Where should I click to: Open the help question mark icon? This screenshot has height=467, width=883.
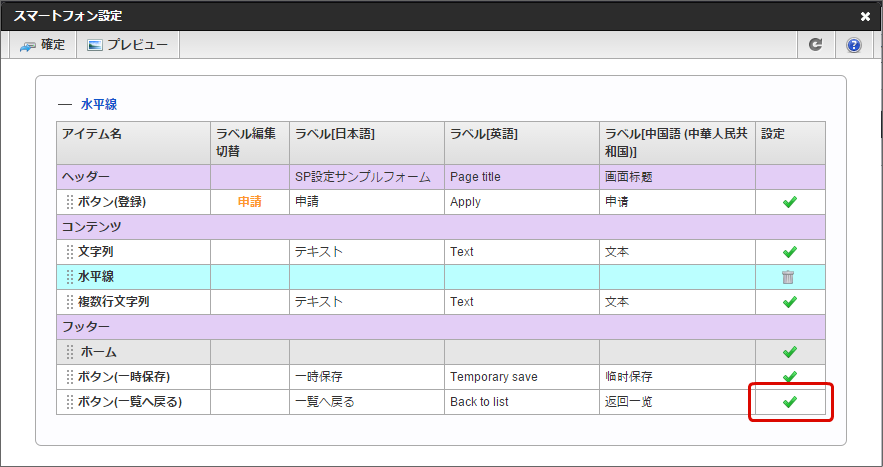[x=854, y=45]
